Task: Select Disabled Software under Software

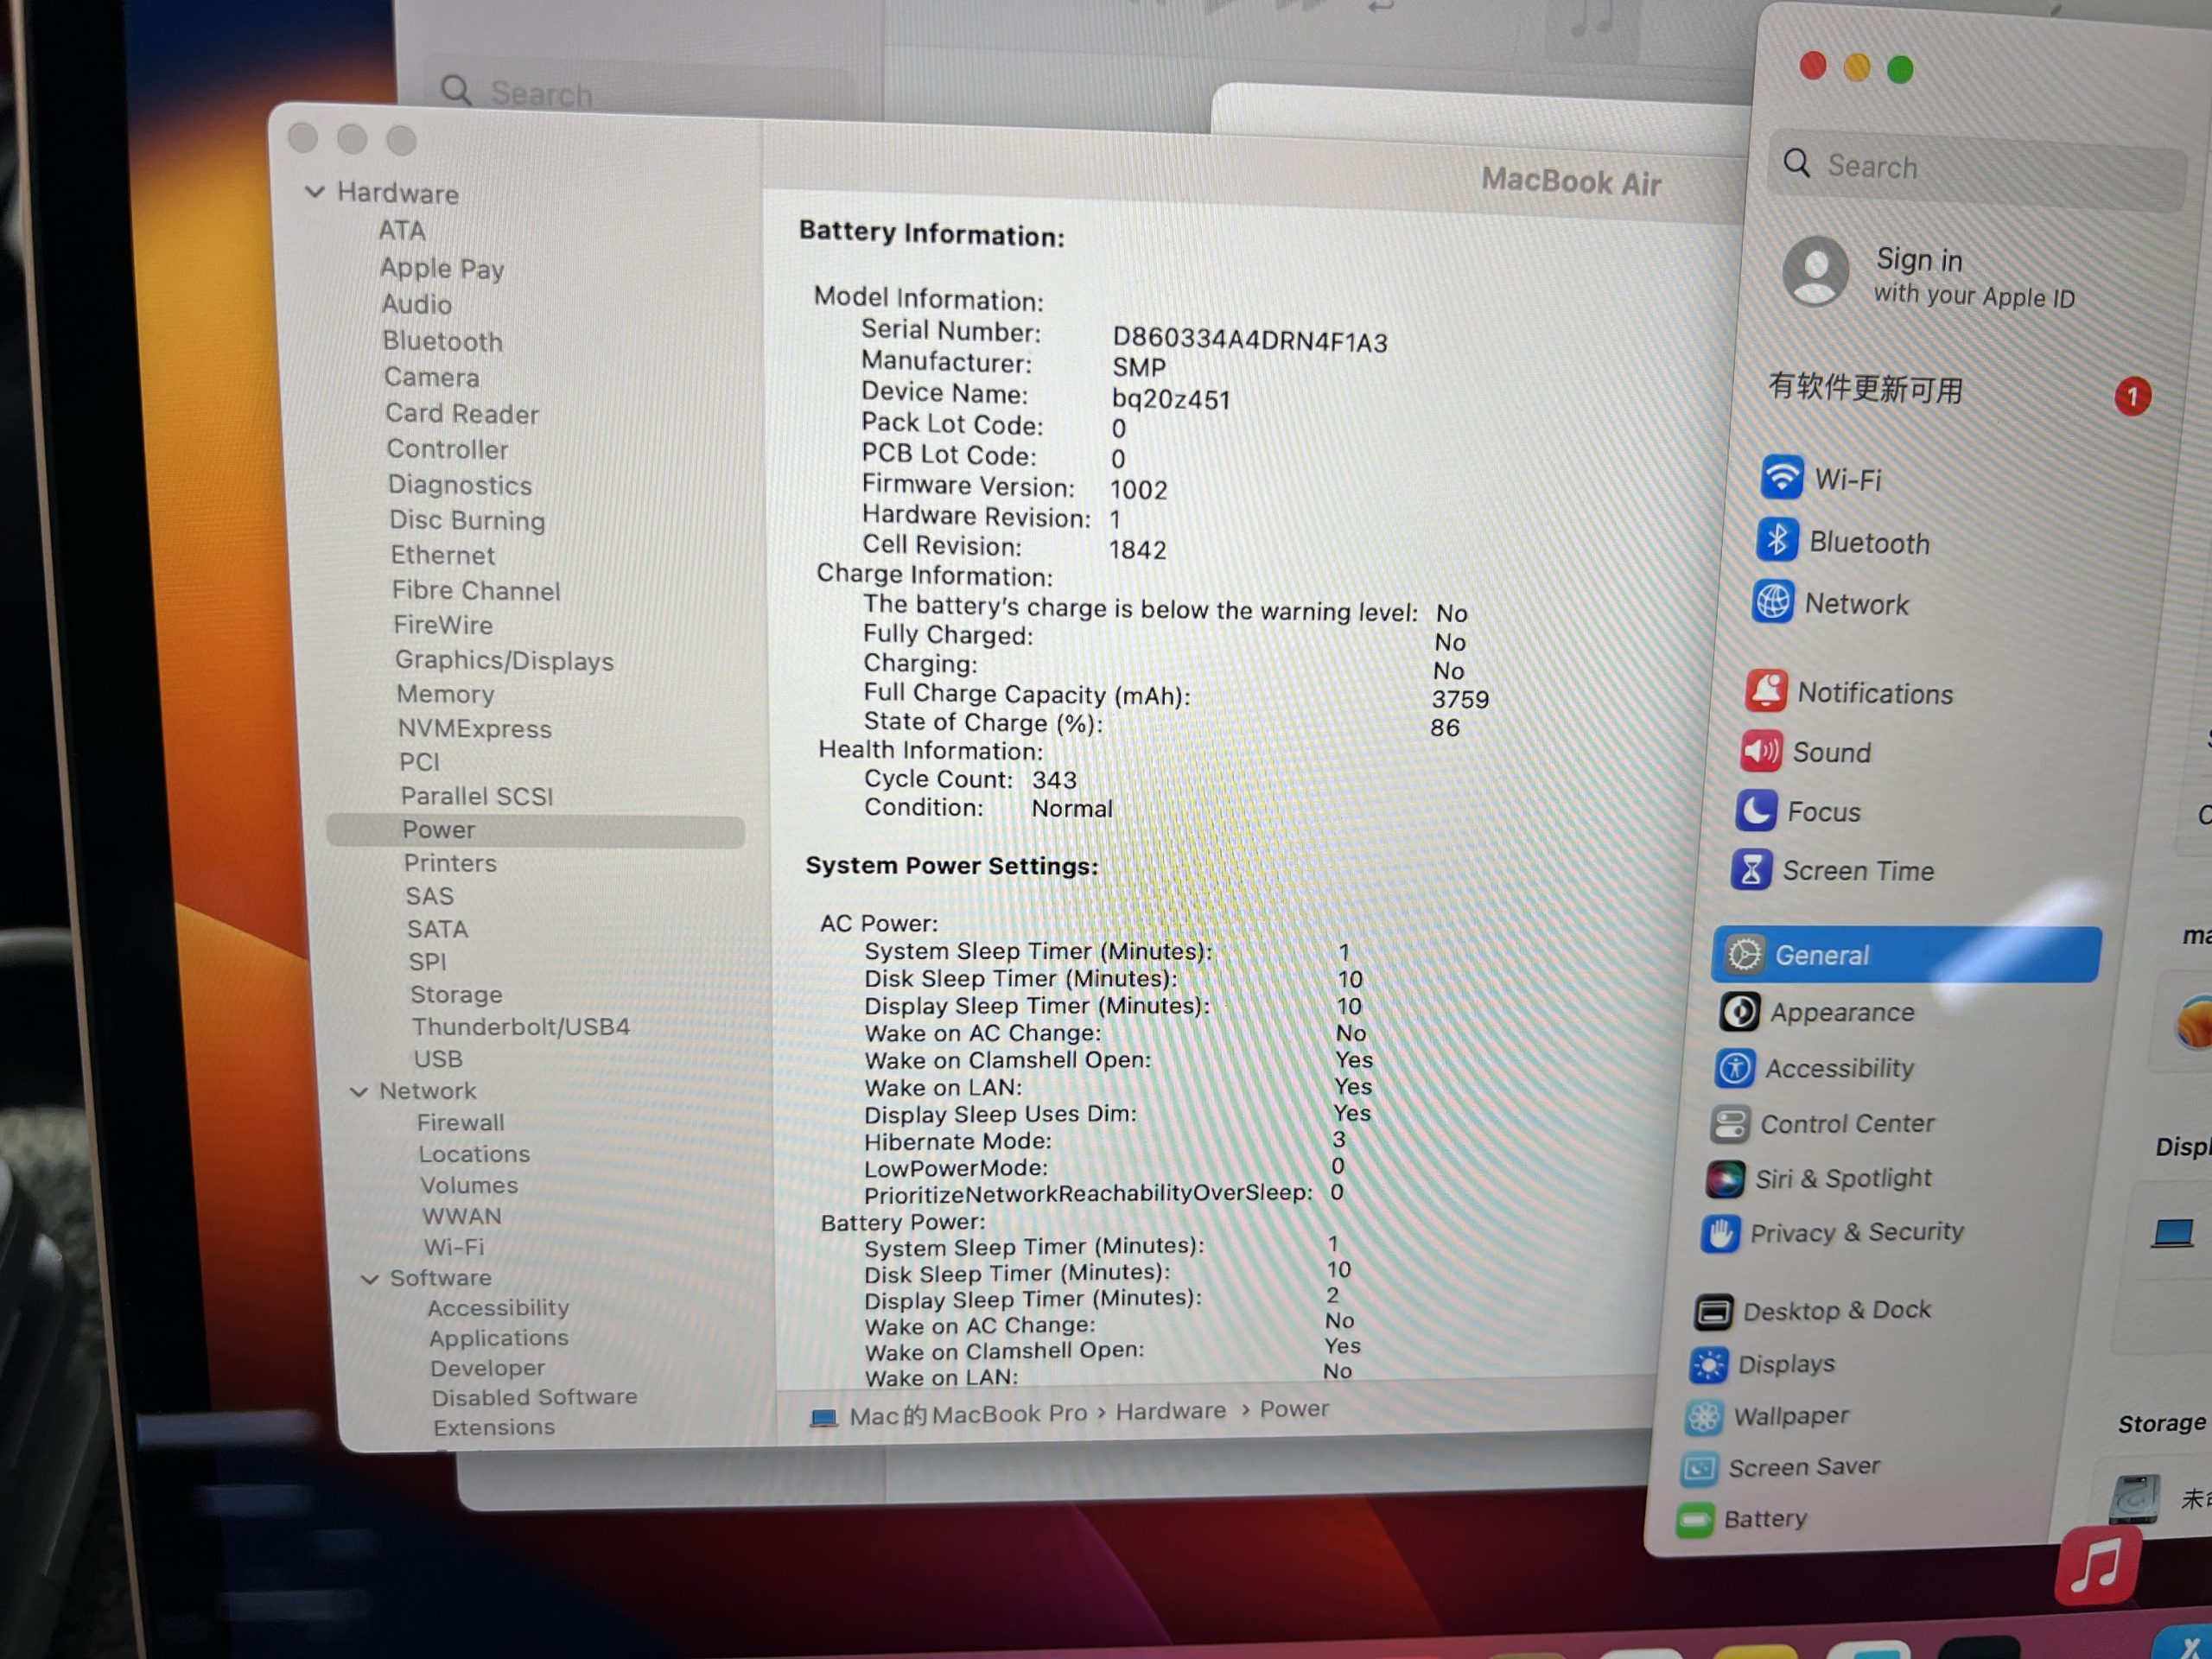Action: click(x=535, y=1398)
